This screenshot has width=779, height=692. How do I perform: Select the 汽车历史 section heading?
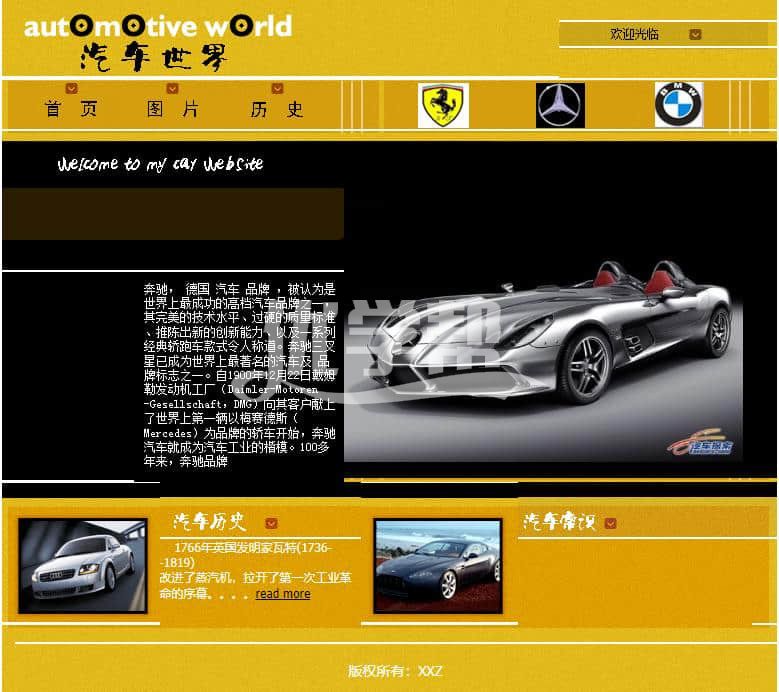(209, 522)
